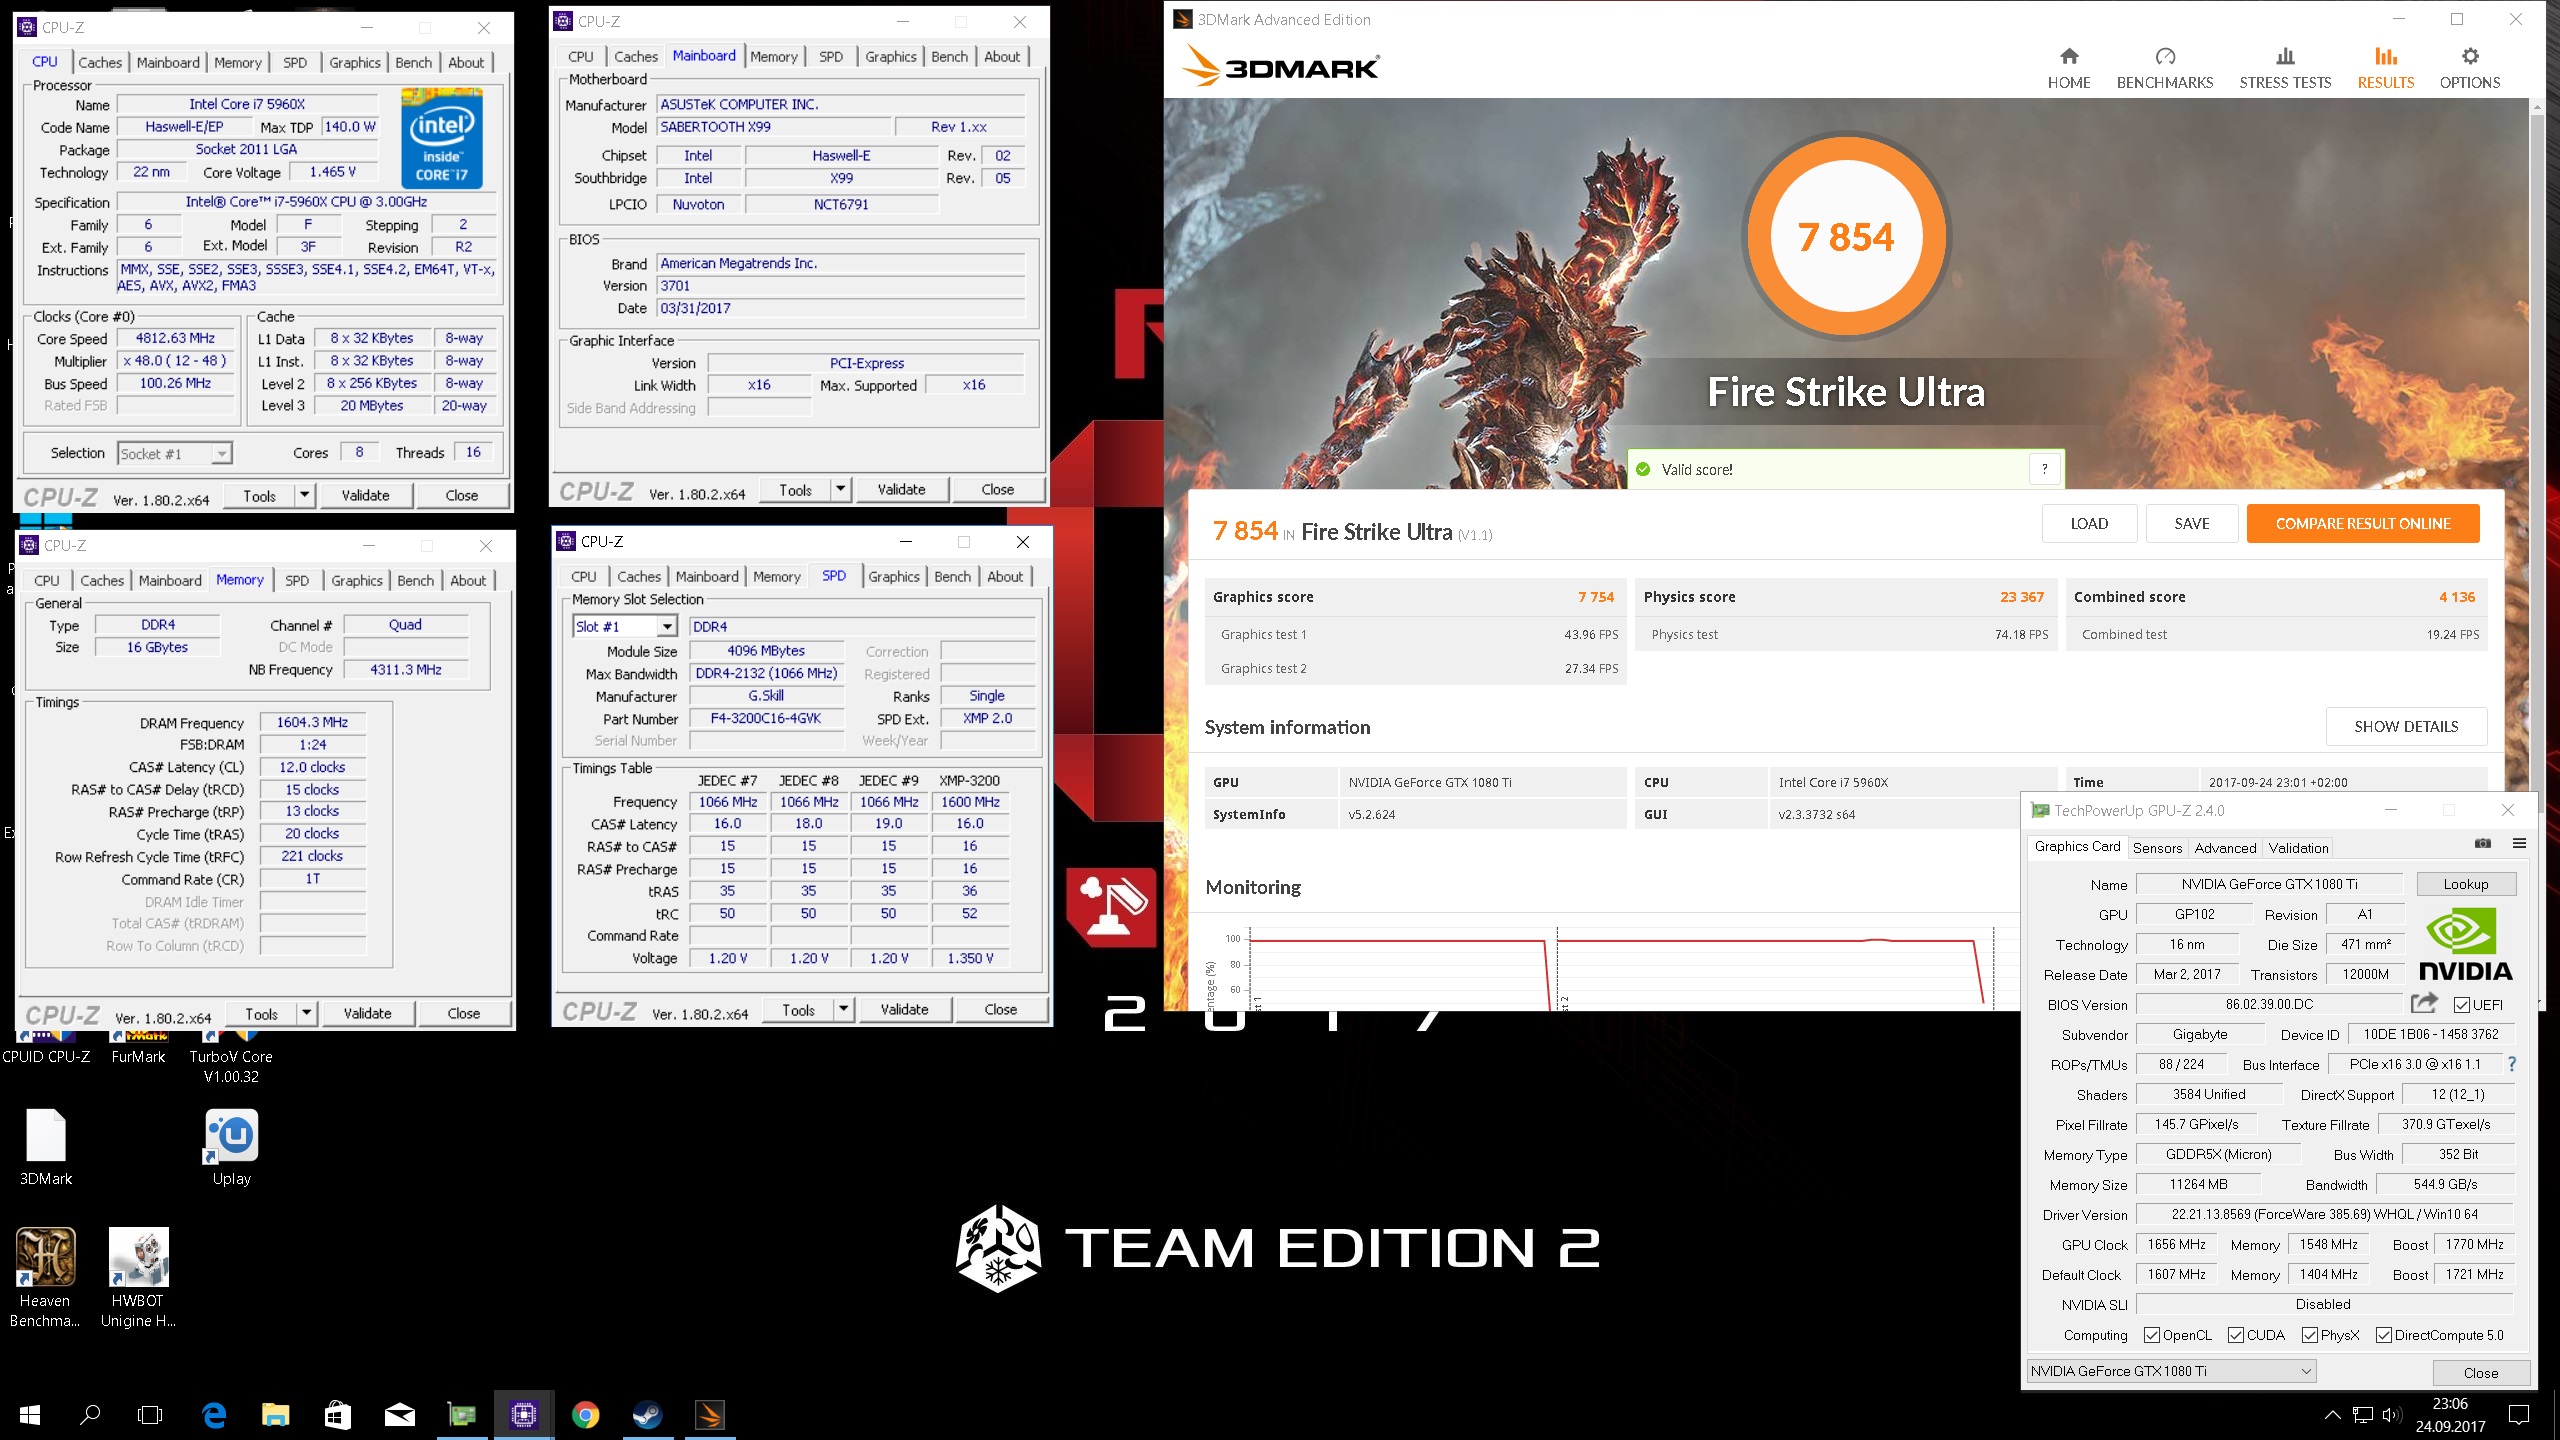Image resolution: width=2560 pixels, height=1440 pixels.
Task: Open 3DMark file on desktop
Action: [46, 1147]
